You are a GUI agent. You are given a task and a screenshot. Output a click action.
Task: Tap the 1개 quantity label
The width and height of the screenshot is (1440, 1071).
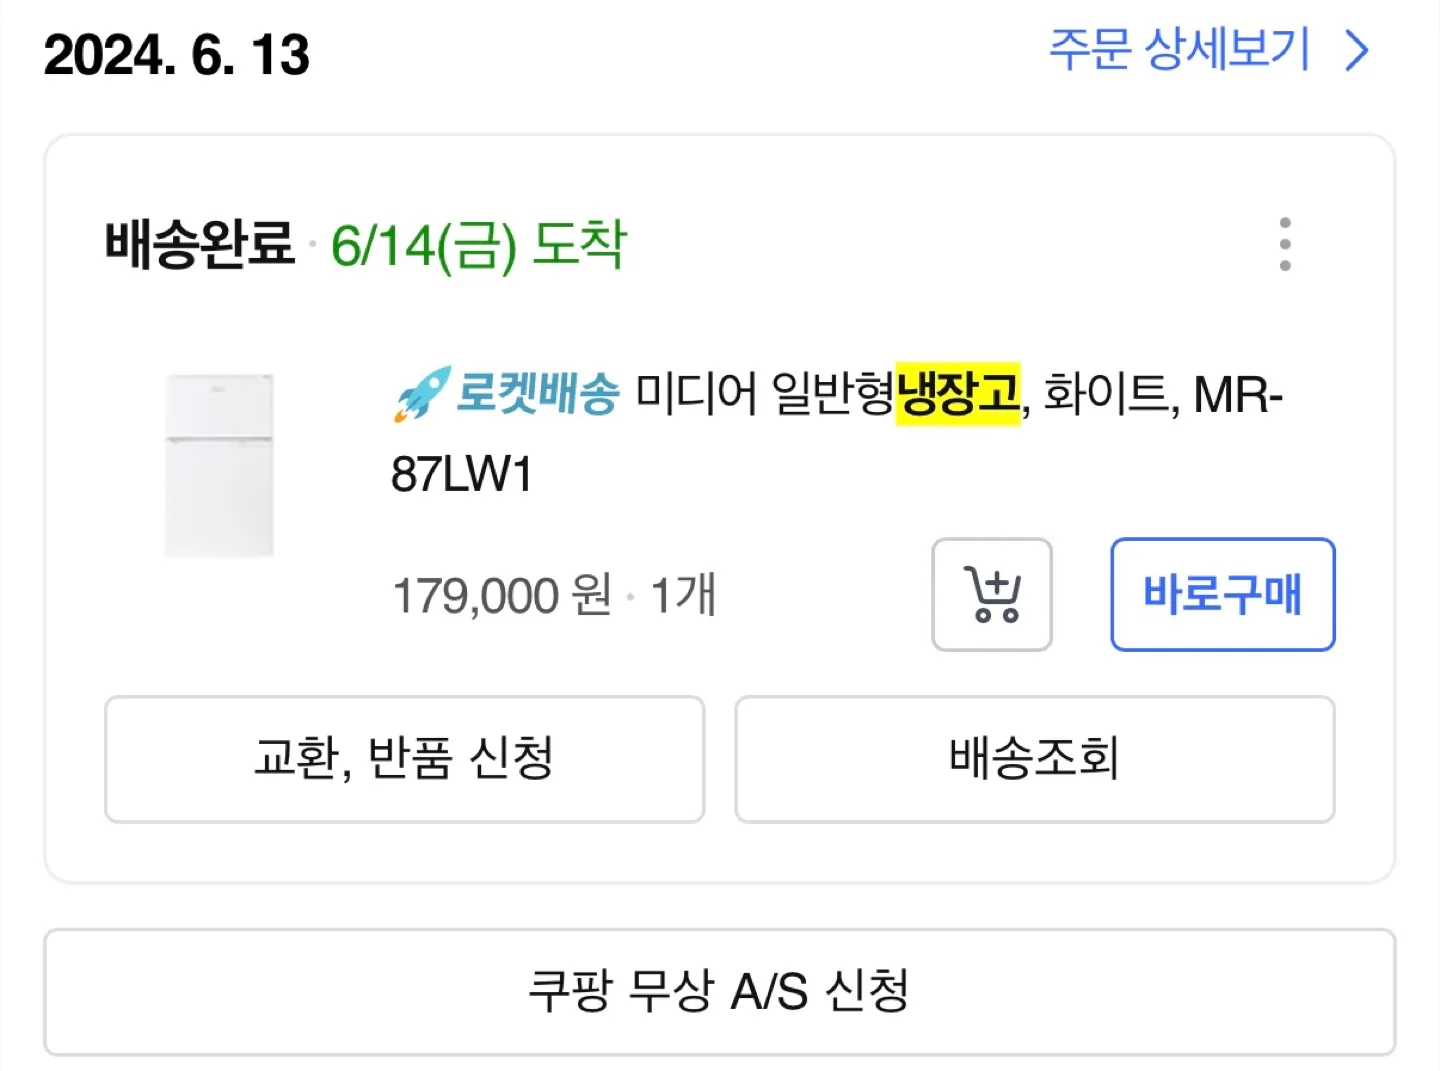point(683,596)
